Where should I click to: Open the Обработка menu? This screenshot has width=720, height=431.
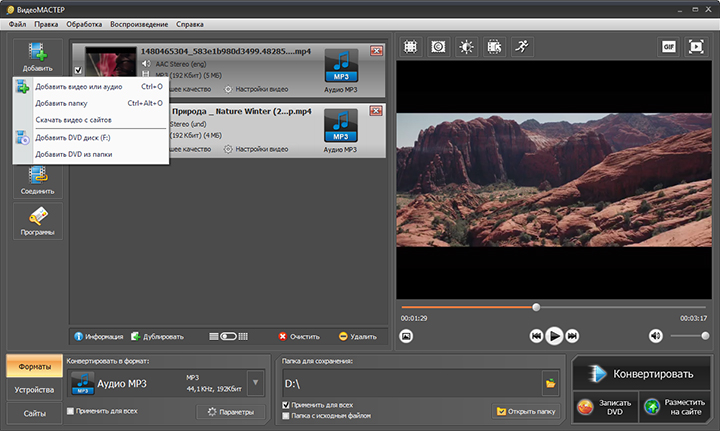(x=84, y=23)
